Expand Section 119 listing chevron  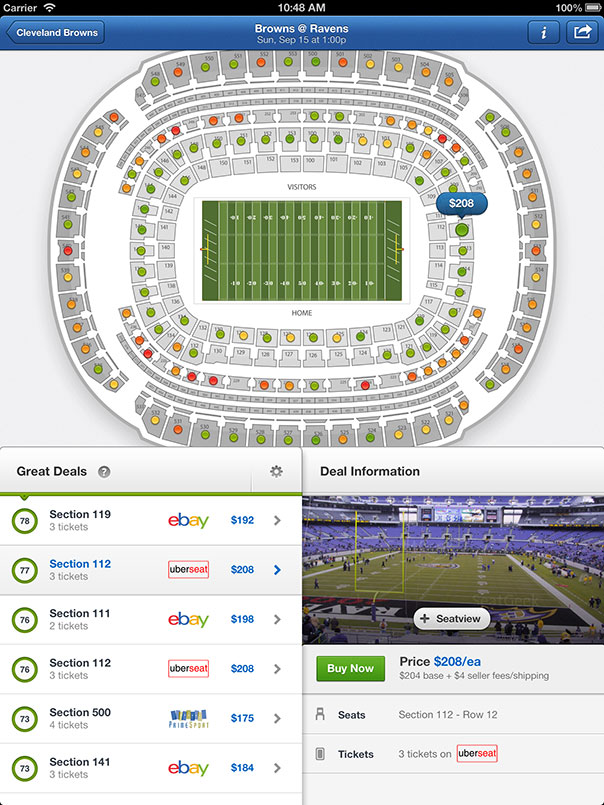277,521
